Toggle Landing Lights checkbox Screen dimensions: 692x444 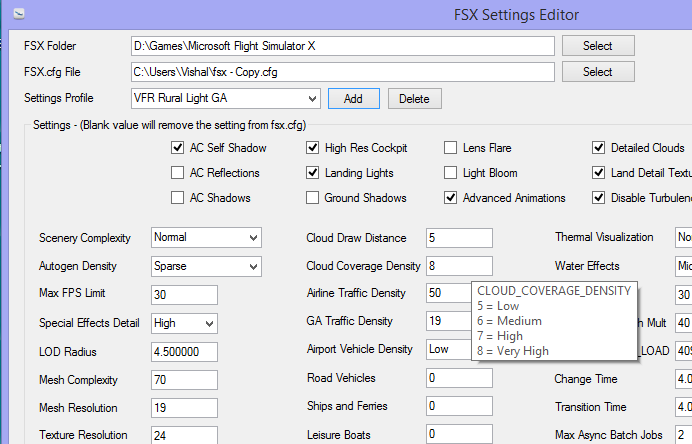click(x=312, y=173)
